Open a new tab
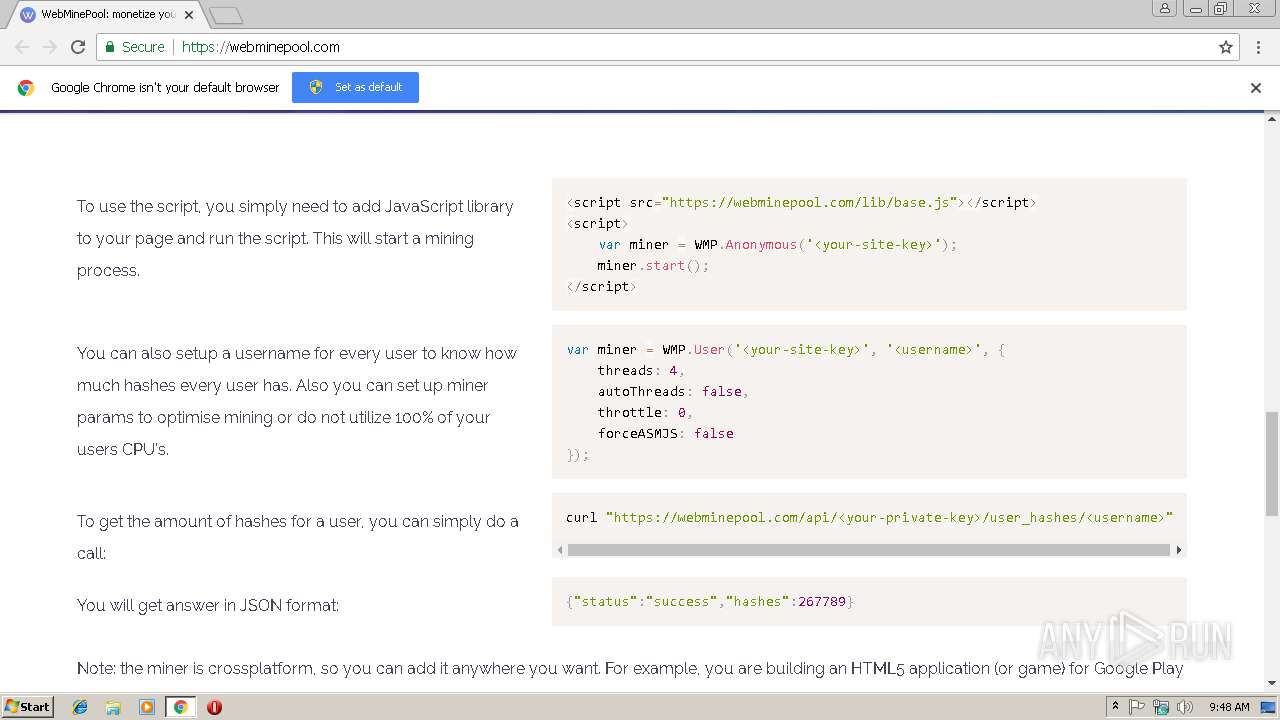The image size is (1280, 720). [x=226, y=15]
